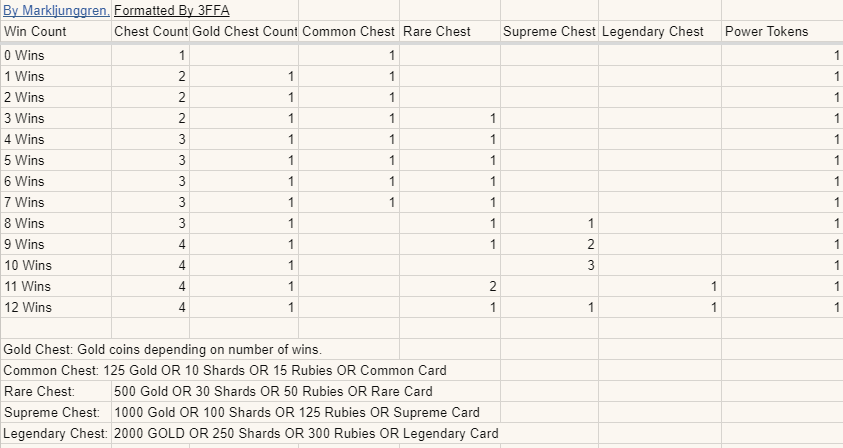The width and height of the screenshot is (843, 448).
Task: Click the Supreme Chest column header
Action: 549,32
